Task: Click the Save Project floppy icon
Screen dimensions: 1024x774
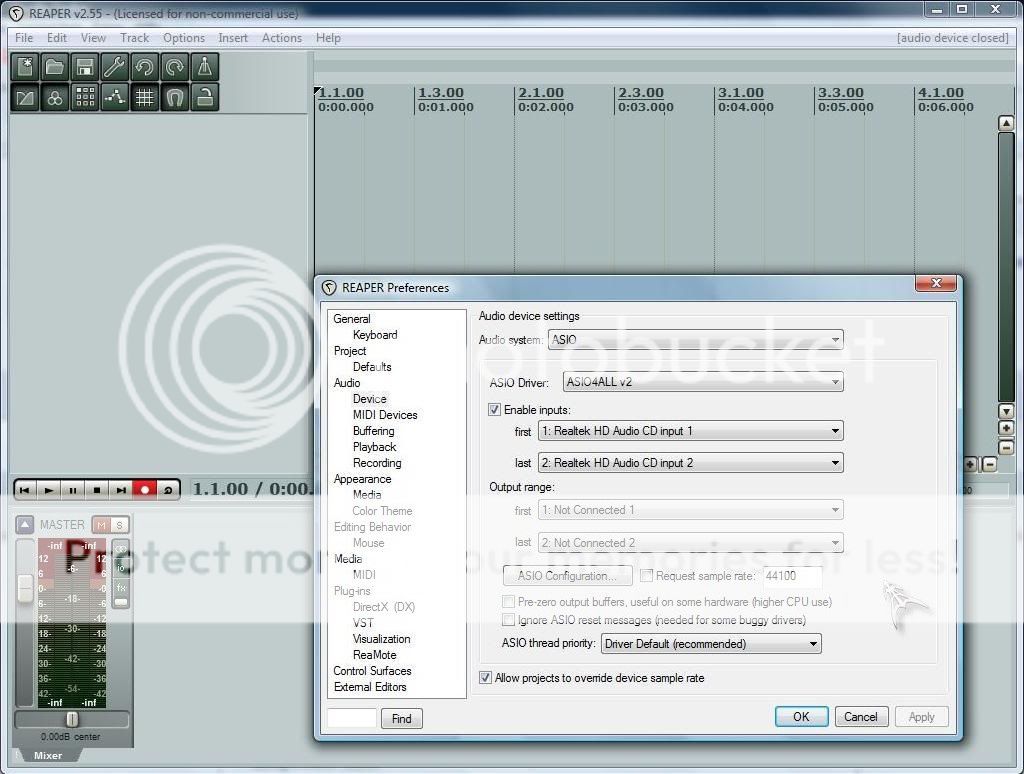Action: 85,67
